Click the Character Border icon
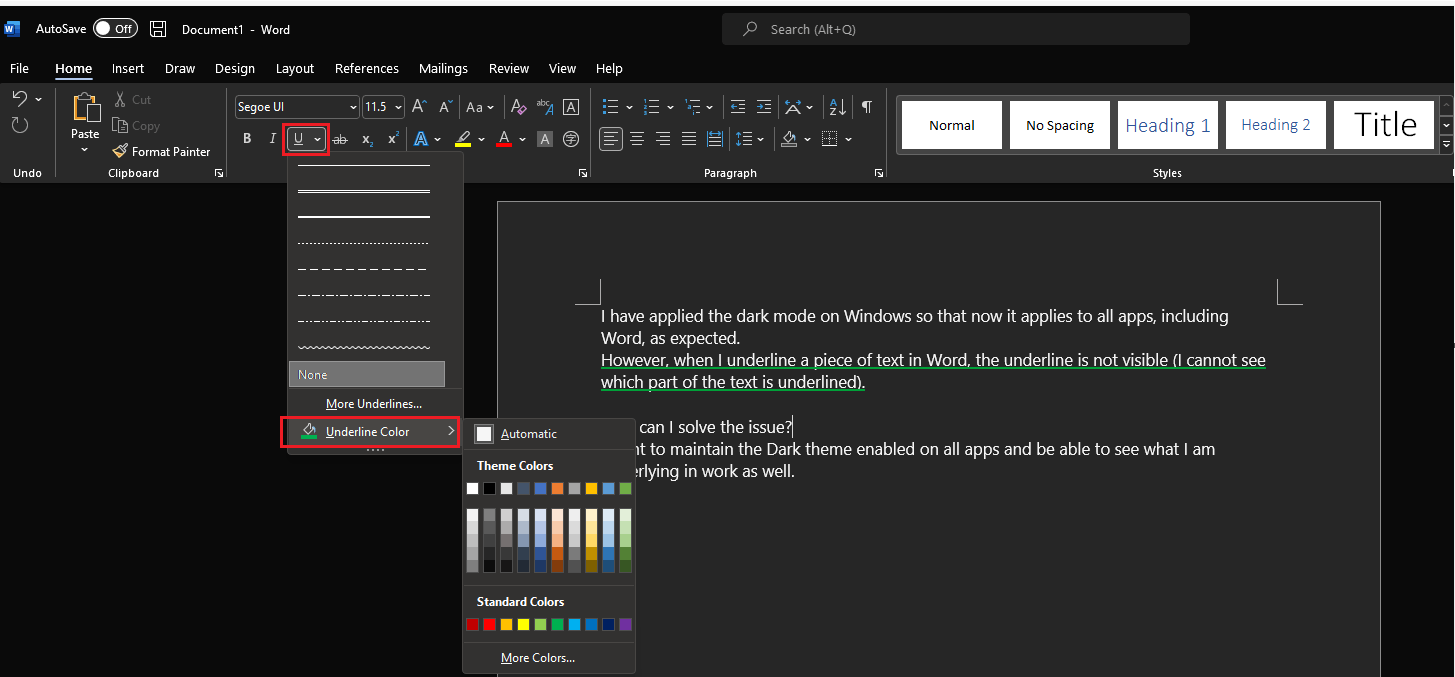This screenshot has width=1455, height=677. point(571,107)
